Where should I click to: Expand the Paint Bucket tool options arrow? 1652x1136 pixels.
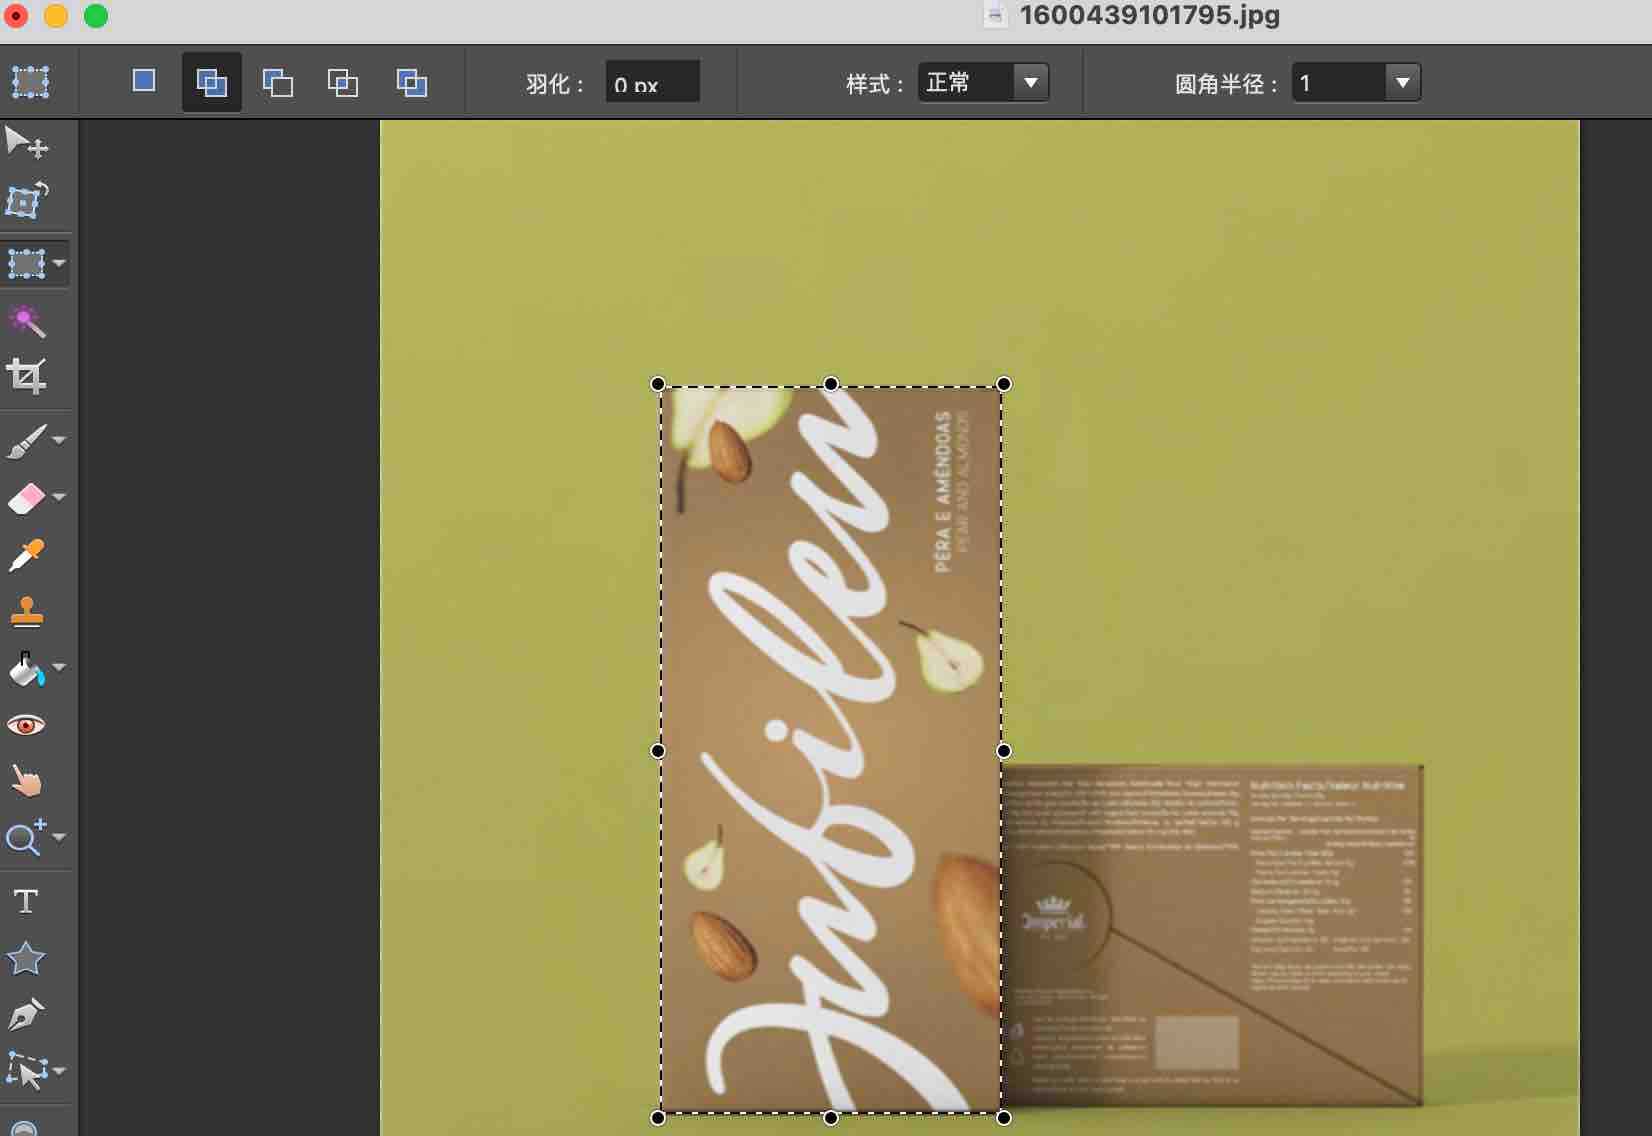click(59, 667)
